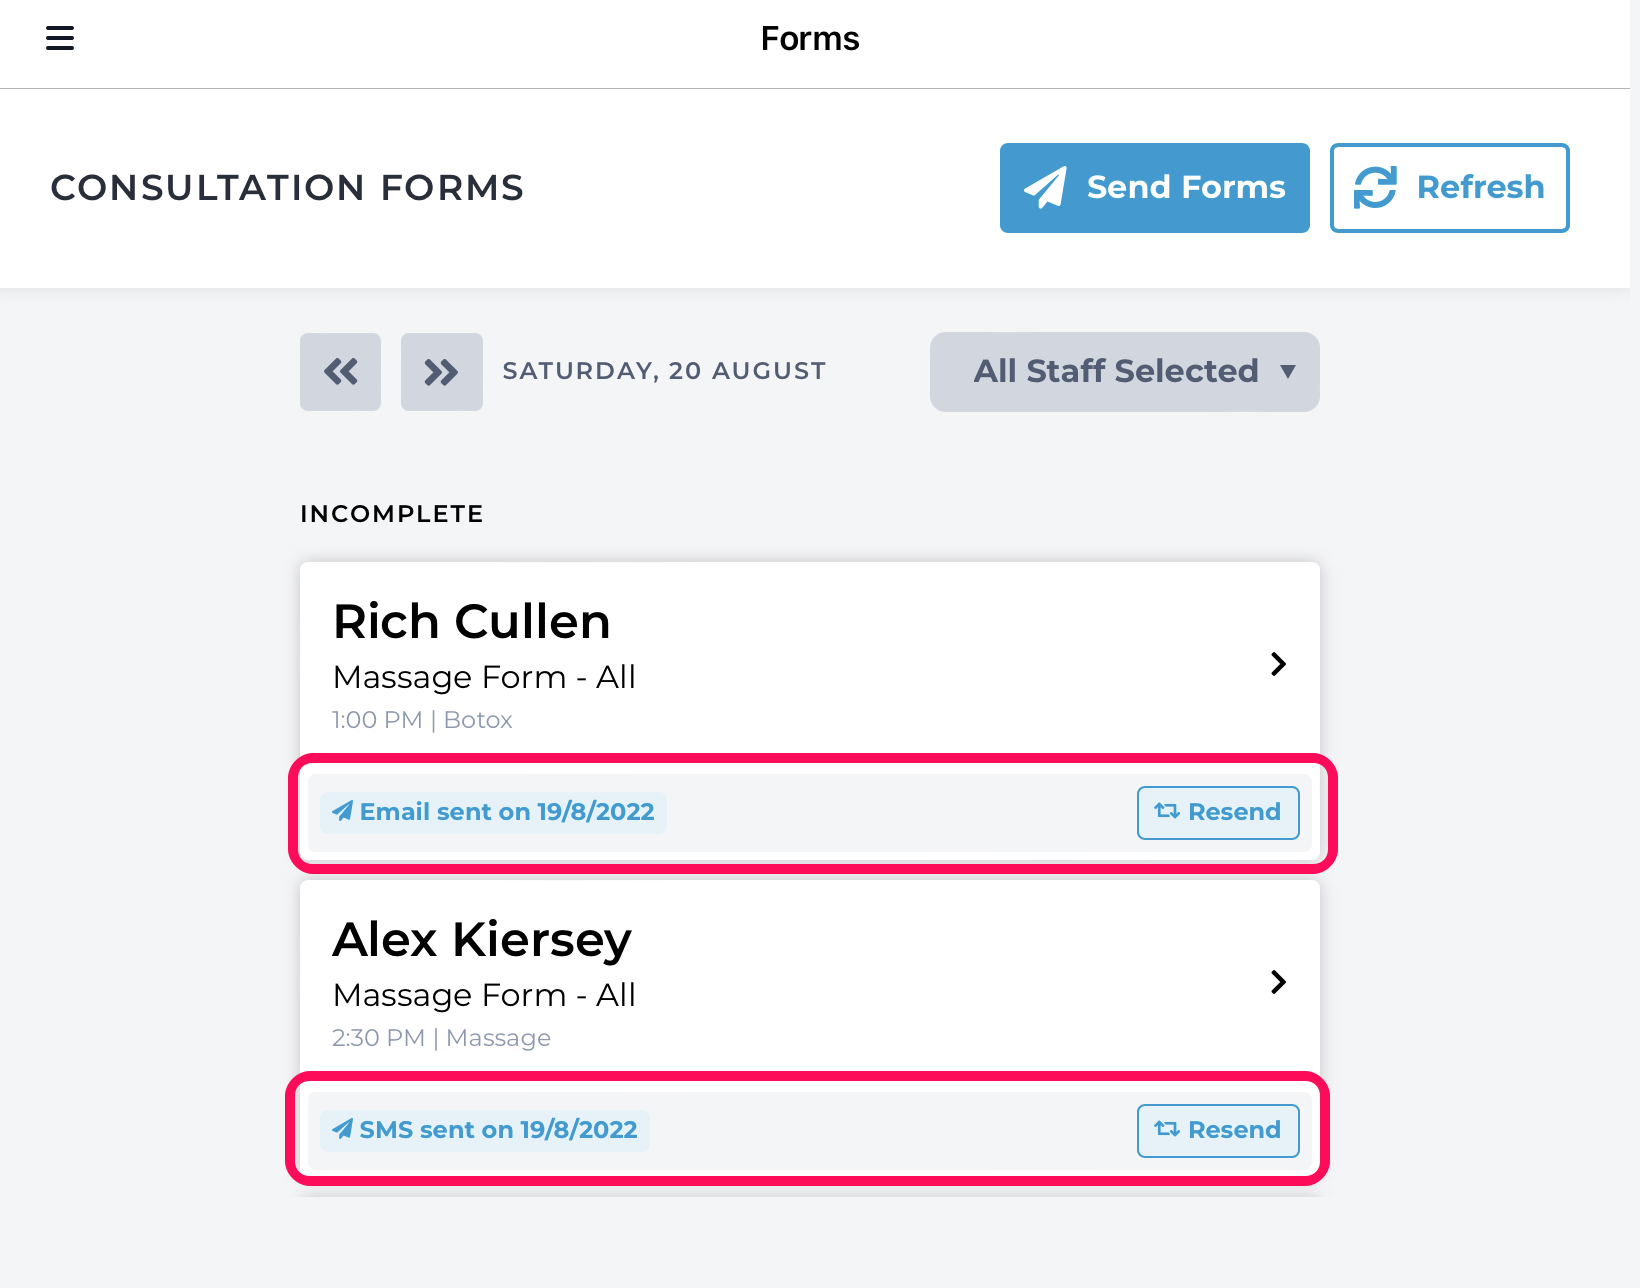Click the dropdown arrow on the staff selector
Image resolution: width=1640 pixels, height=1288 pixels.
1288,372
